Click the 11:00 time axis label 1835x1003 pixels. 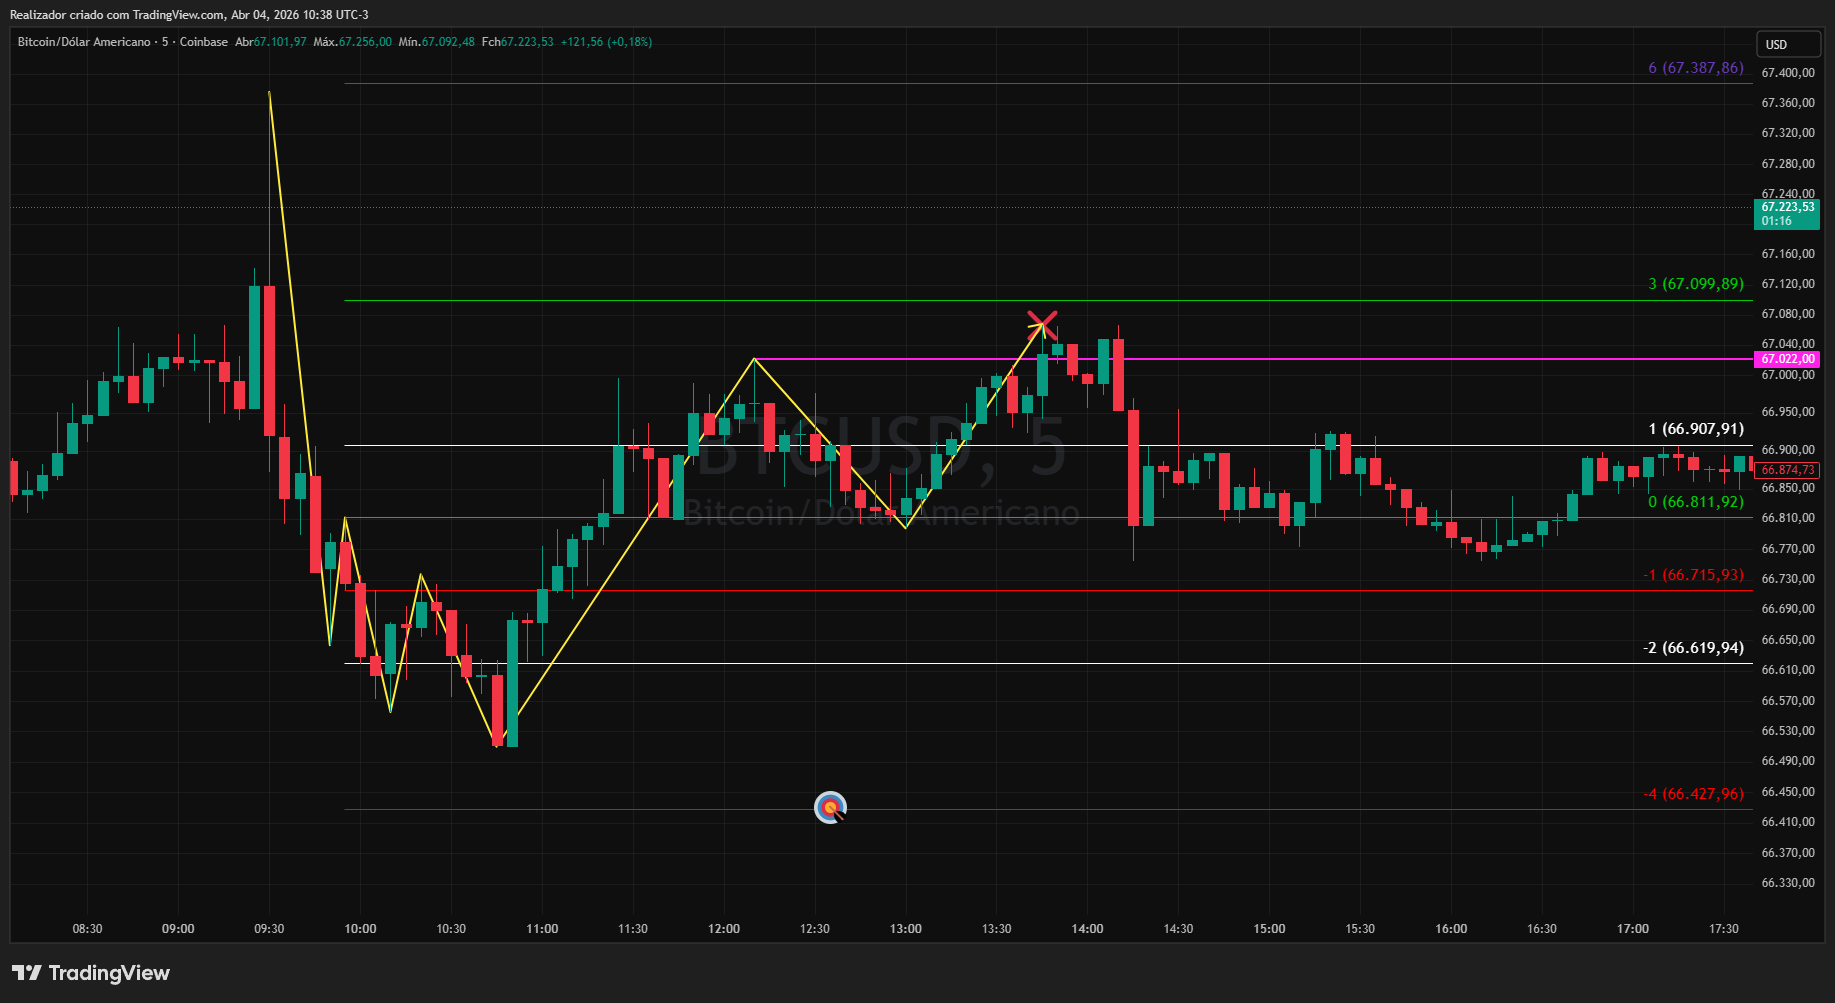tap(542, 929)
